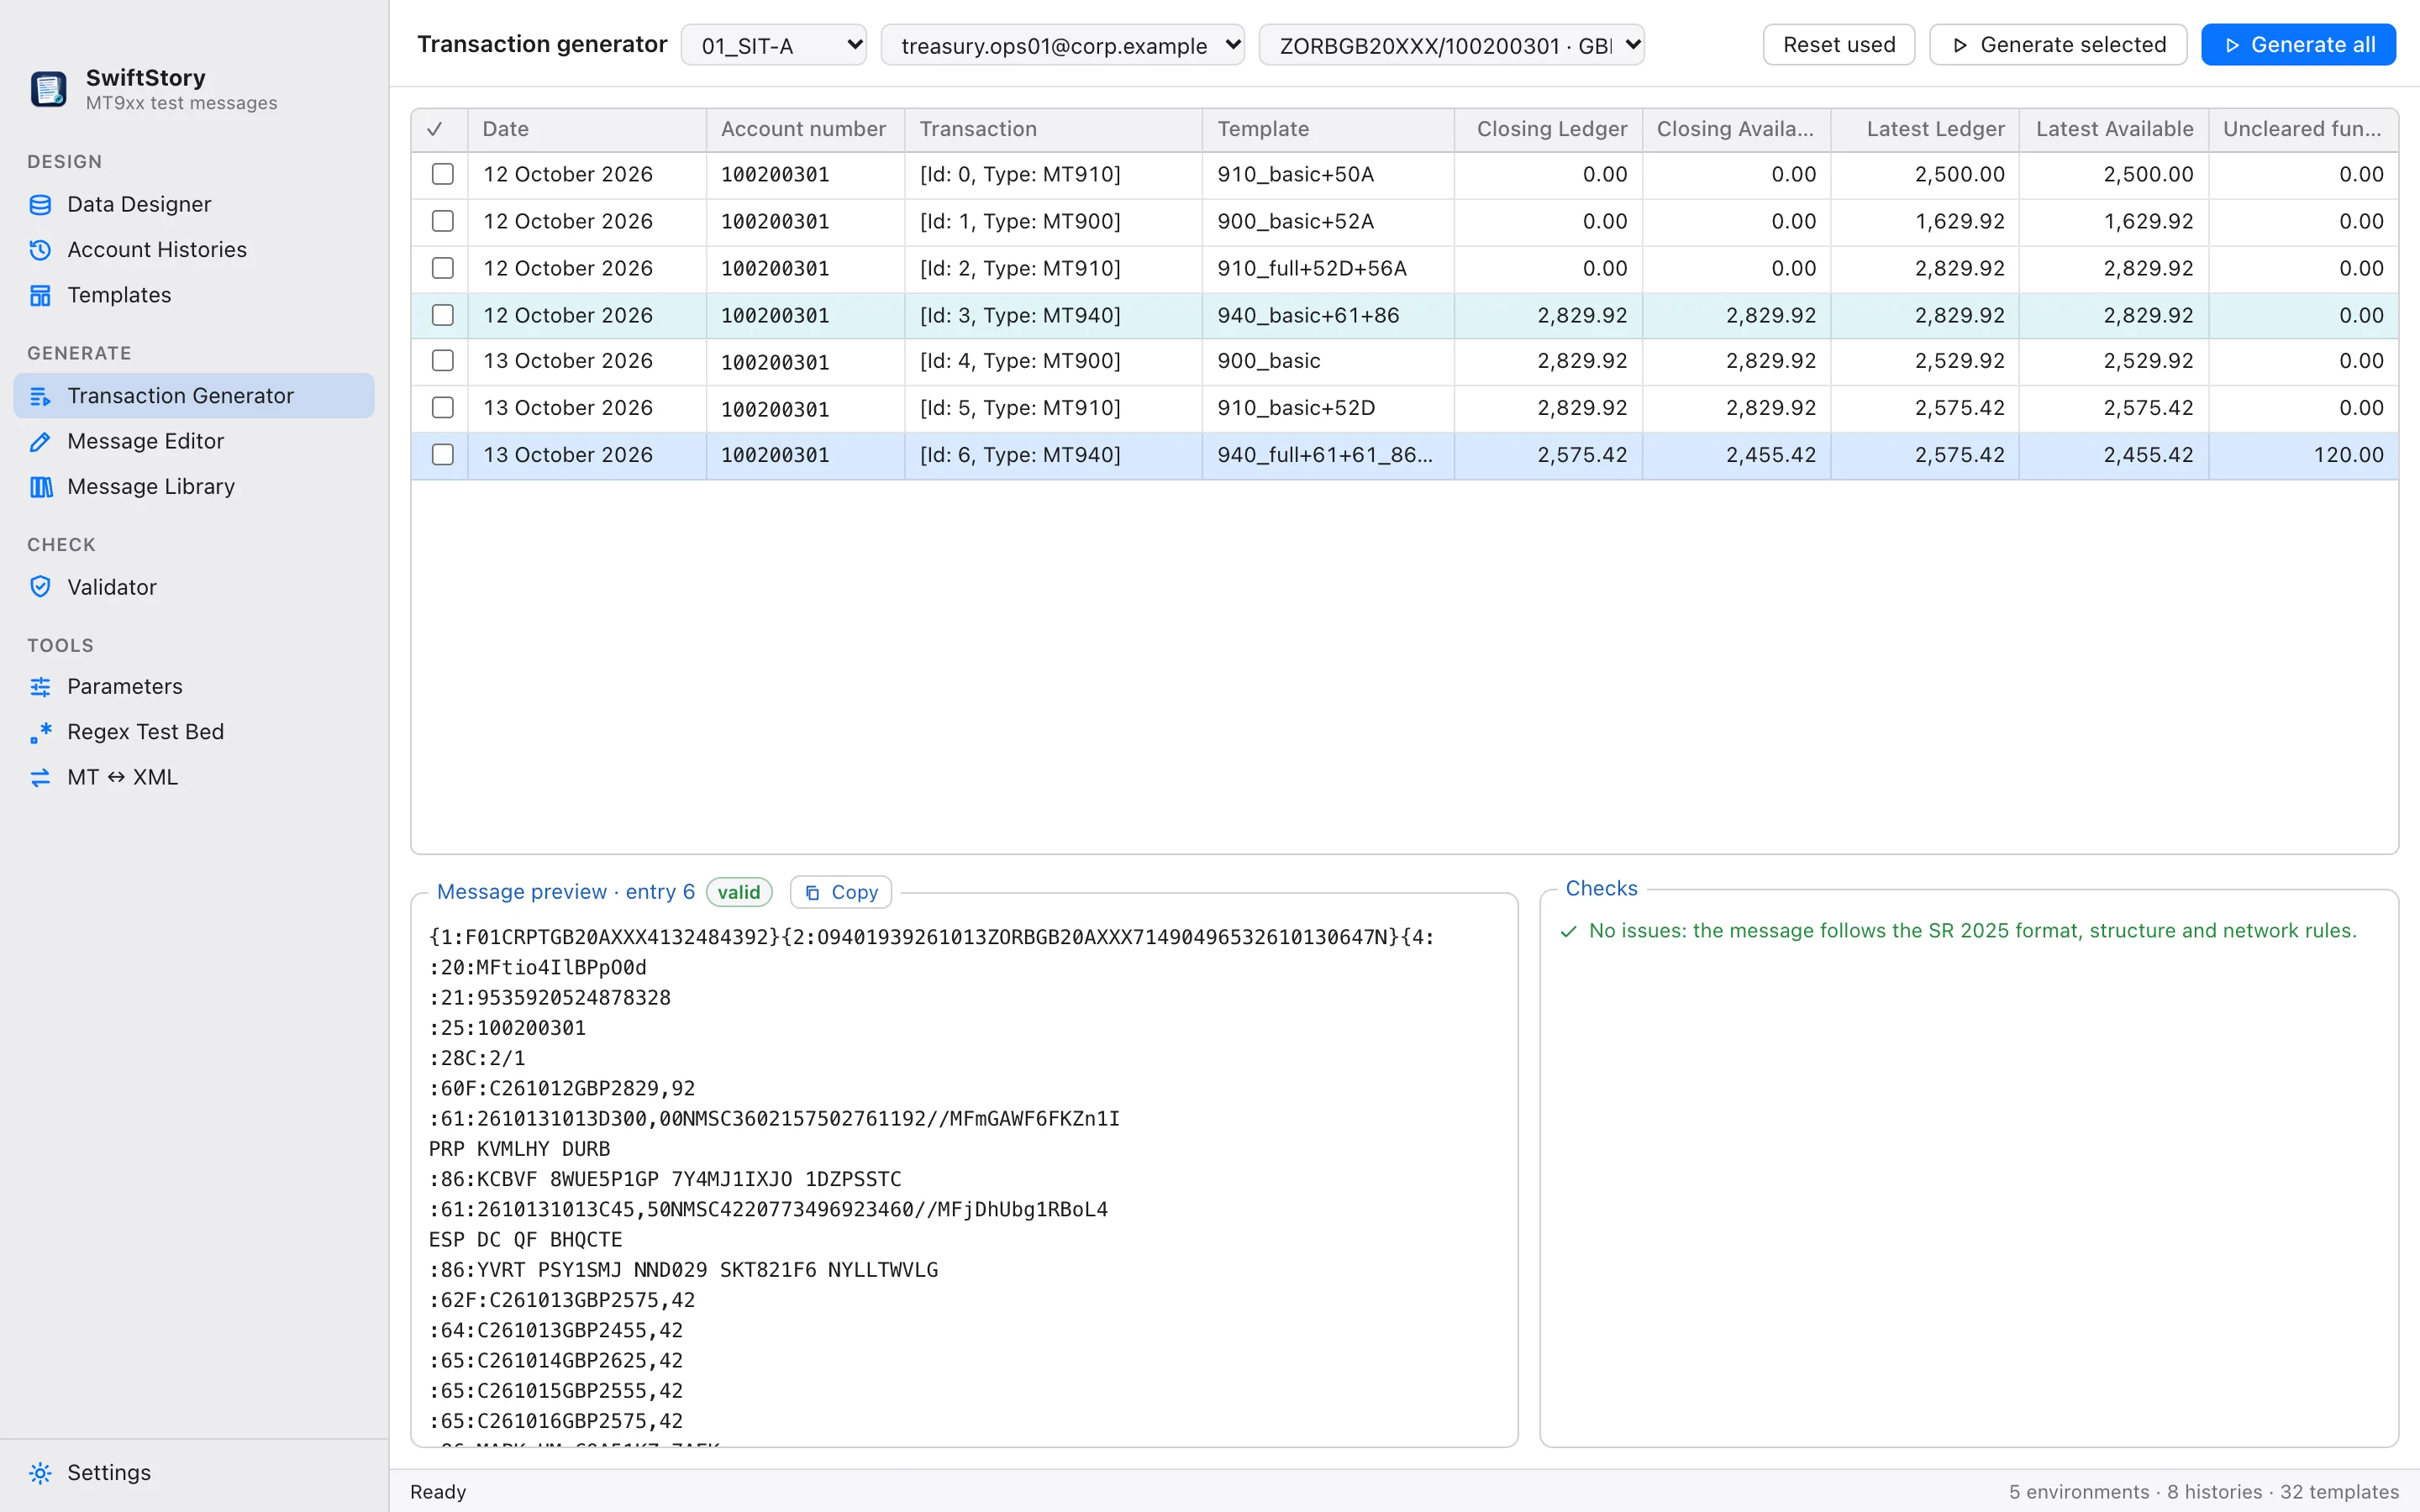The width and height of the screenshot is (2420, 1512).
Task: Tick checkbox for Id 6 MT940 row
Action: pyautogui.click(x=442, y=455)
